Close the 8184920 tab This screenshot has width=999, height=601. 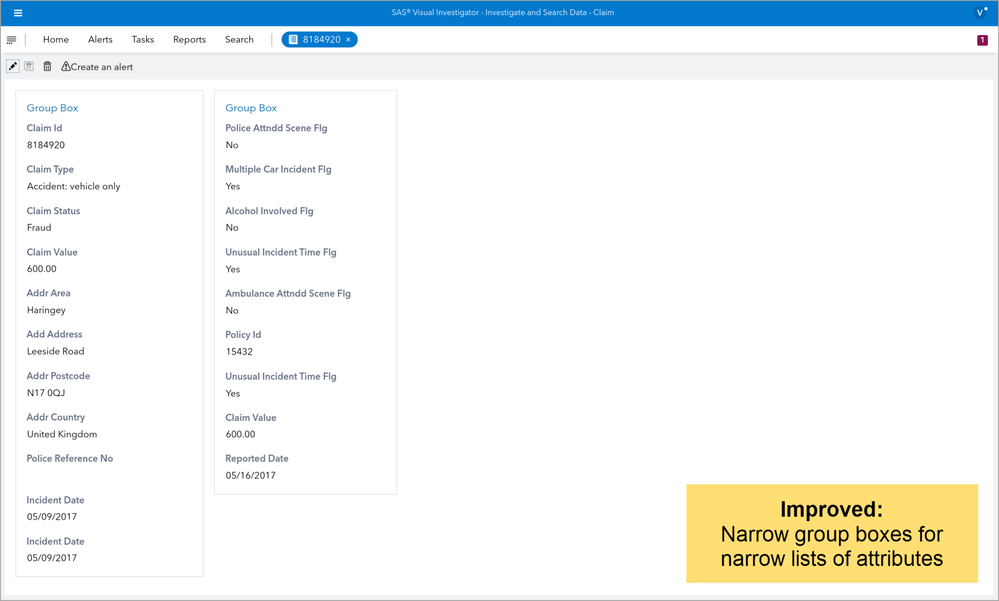point(348,40)
